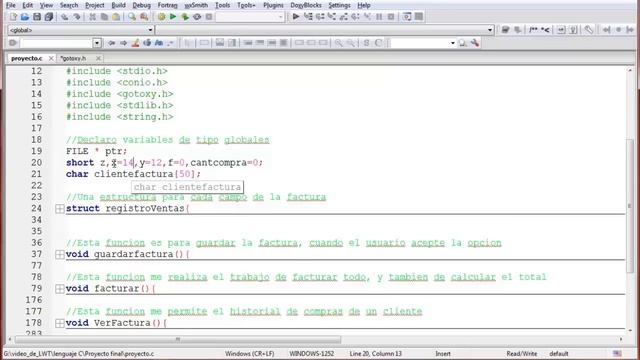
Task: Click the red wrench settings icon
Action: (475, 43)
